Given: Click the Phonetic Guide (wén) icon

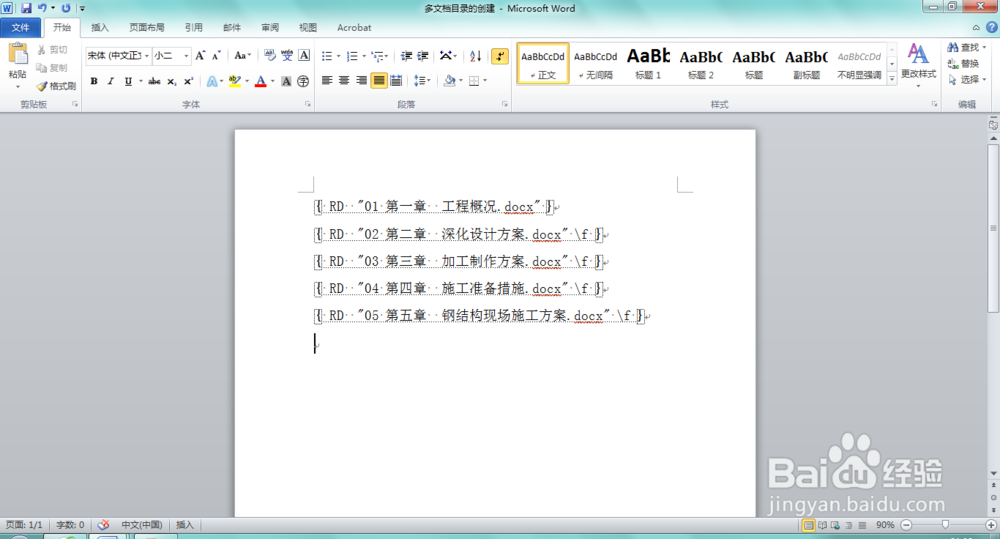Looking at the screenshot, I should pos(287,55).
